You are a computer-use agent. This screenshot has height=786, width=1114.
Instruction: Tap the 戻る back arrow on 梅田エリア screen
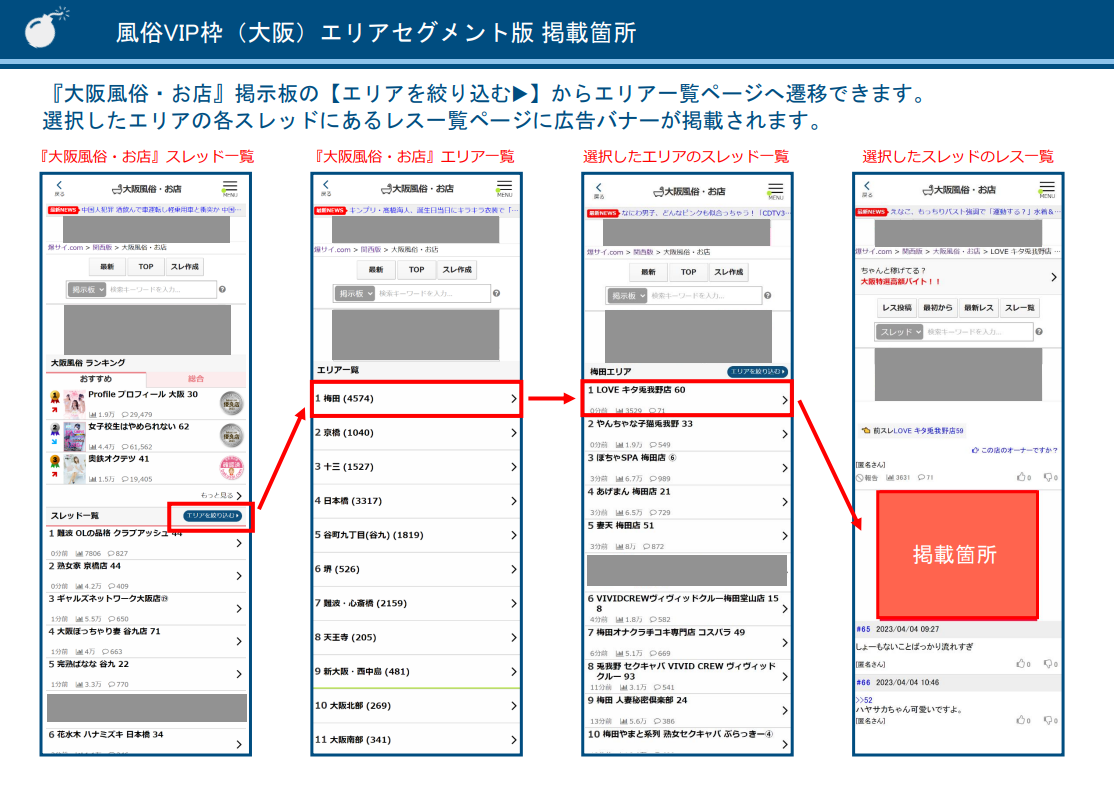click(x=599, y=190)
